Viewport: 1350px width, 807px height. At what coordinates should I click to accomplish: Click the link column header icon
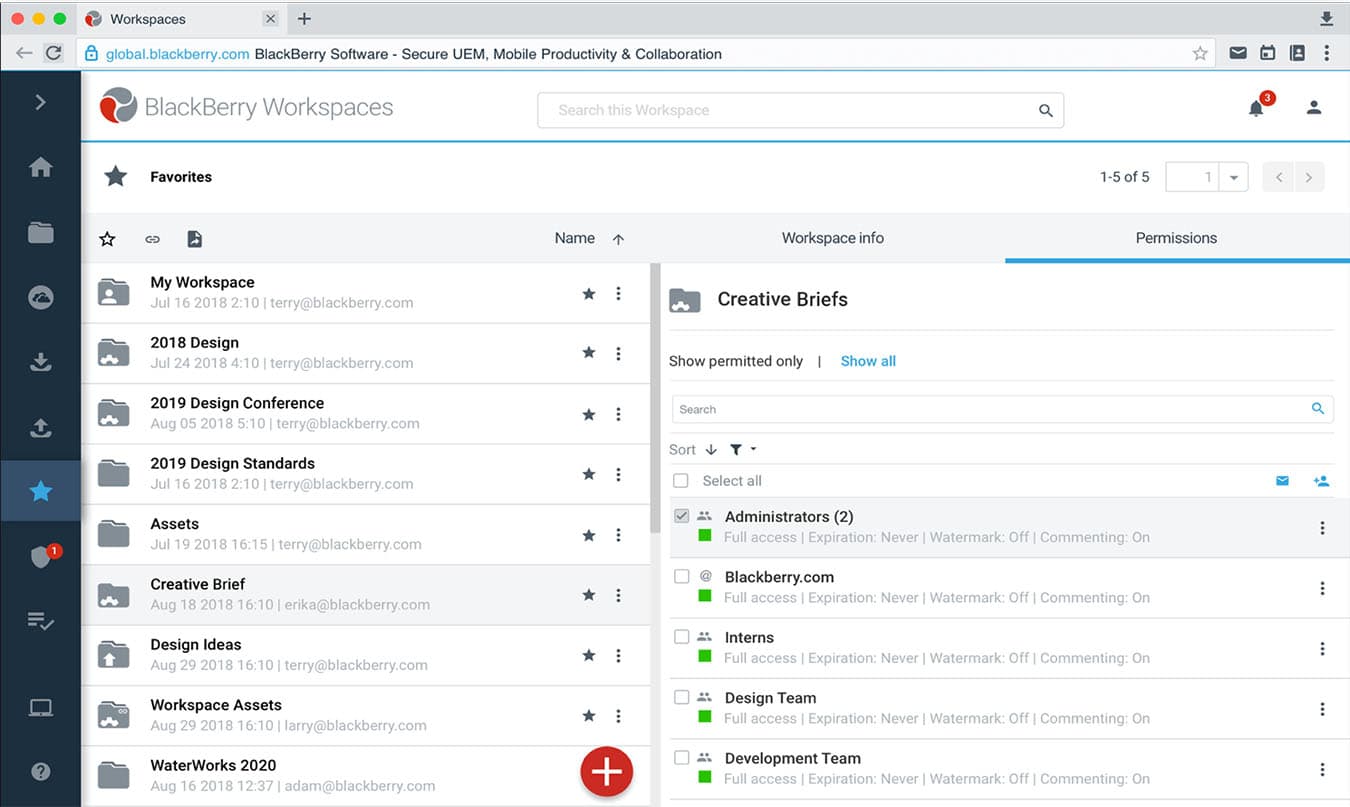click(152, 239)
